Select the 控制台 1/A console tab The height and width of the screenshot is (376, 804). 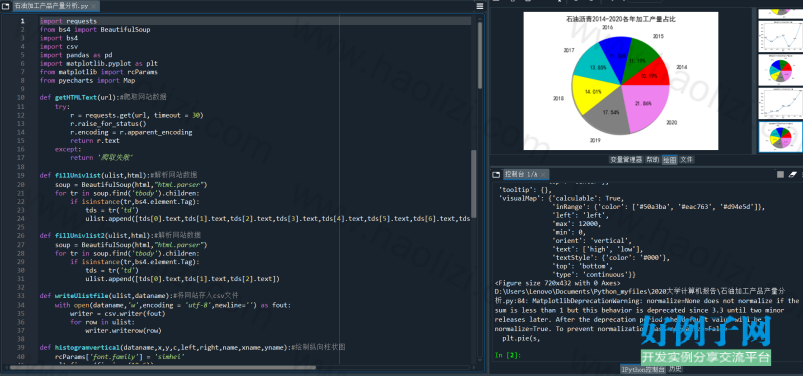526,174
